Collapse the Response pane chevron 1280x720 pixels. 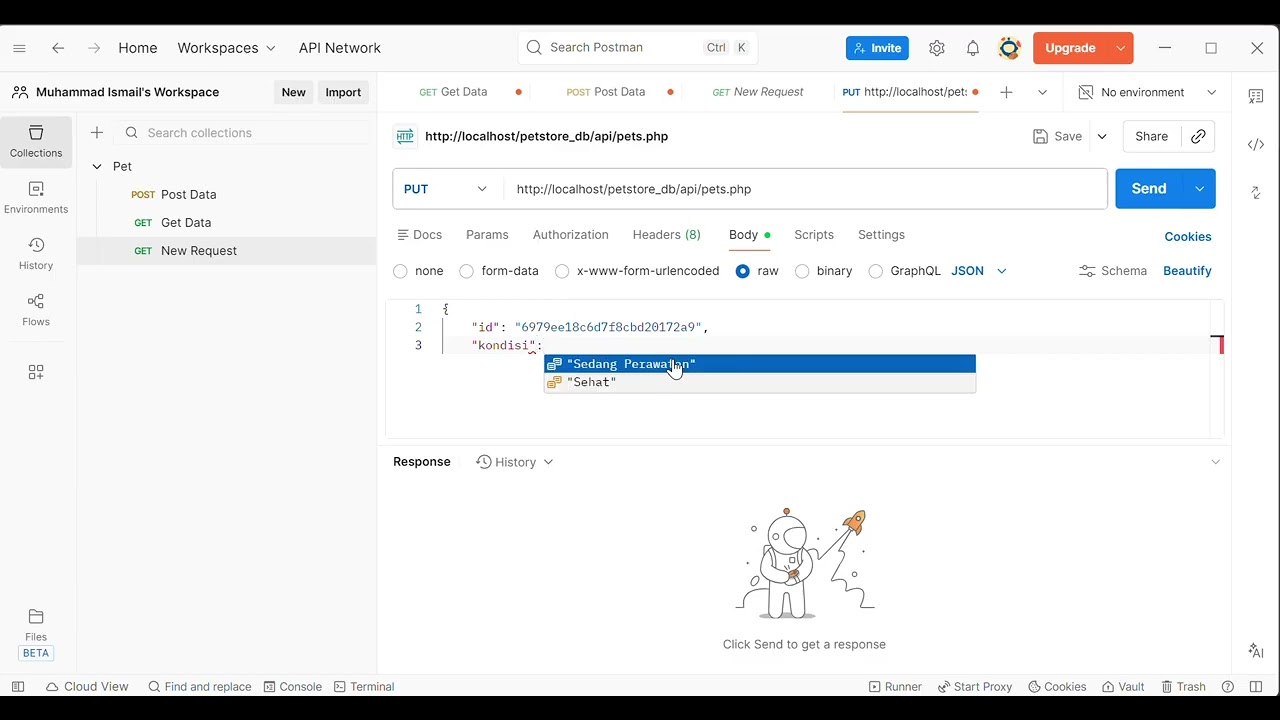pyautogui.click(x=1215, y=462)
